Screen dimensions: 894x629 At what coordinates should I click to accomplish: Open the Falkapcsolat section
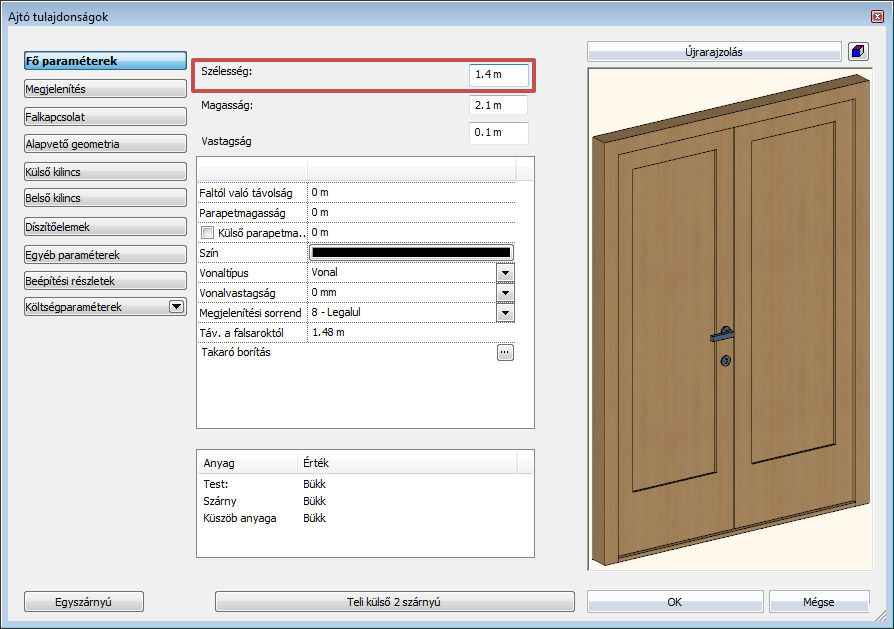click(105, 117)
